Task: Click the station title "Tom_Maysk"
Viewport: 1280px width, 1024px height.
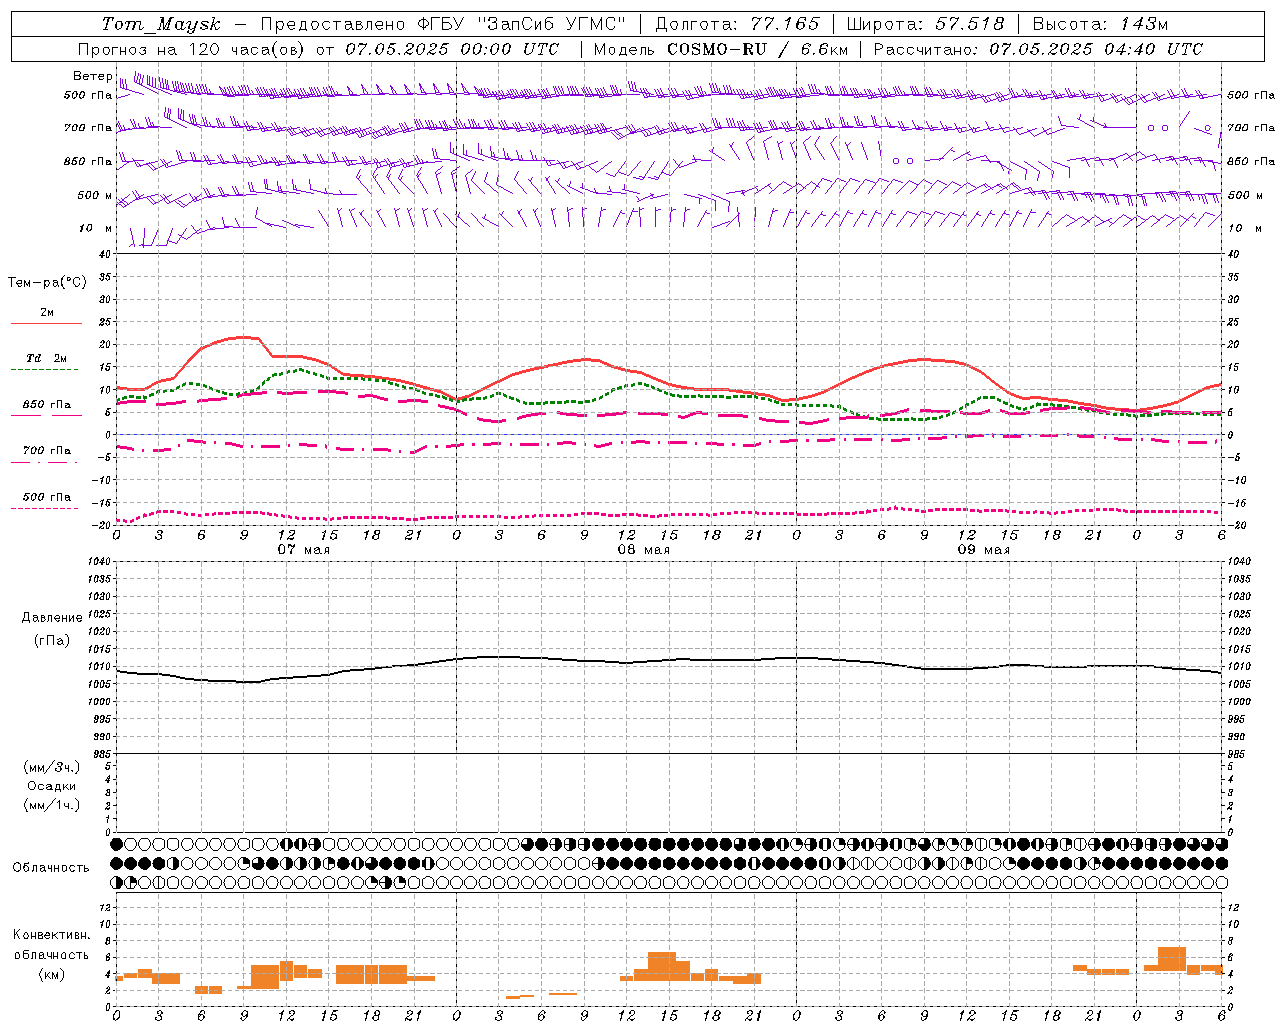Action: [161, 24]
